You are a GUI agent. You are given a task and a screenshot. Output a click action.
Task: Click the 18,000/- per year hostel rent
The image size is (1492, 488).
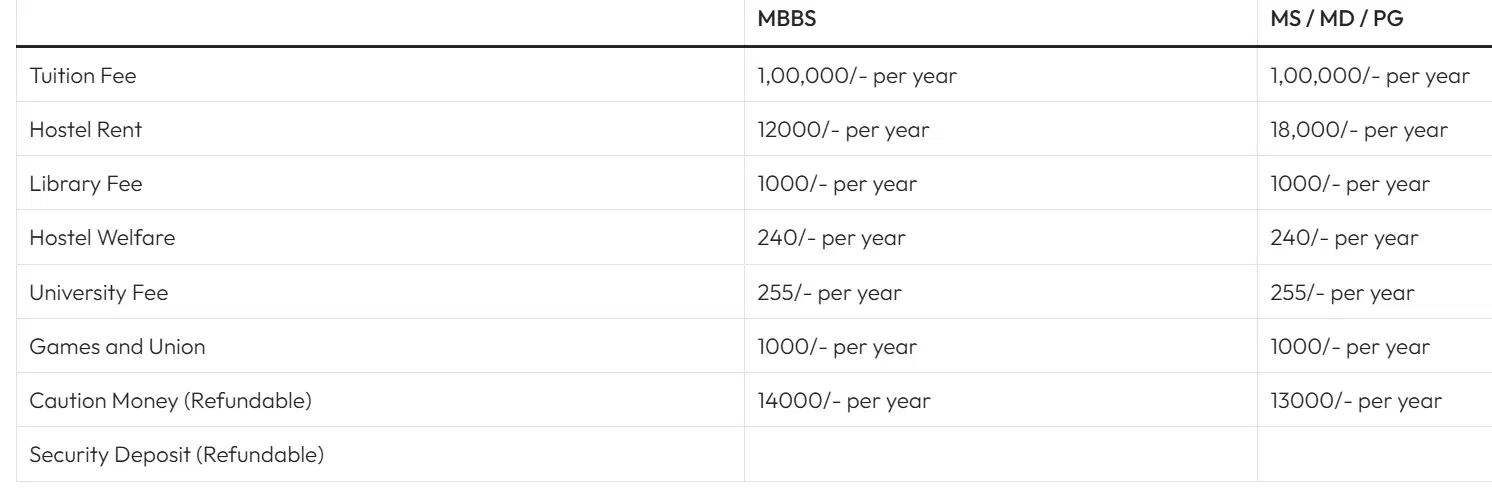pyautogui.click(x=1359, y=130)
